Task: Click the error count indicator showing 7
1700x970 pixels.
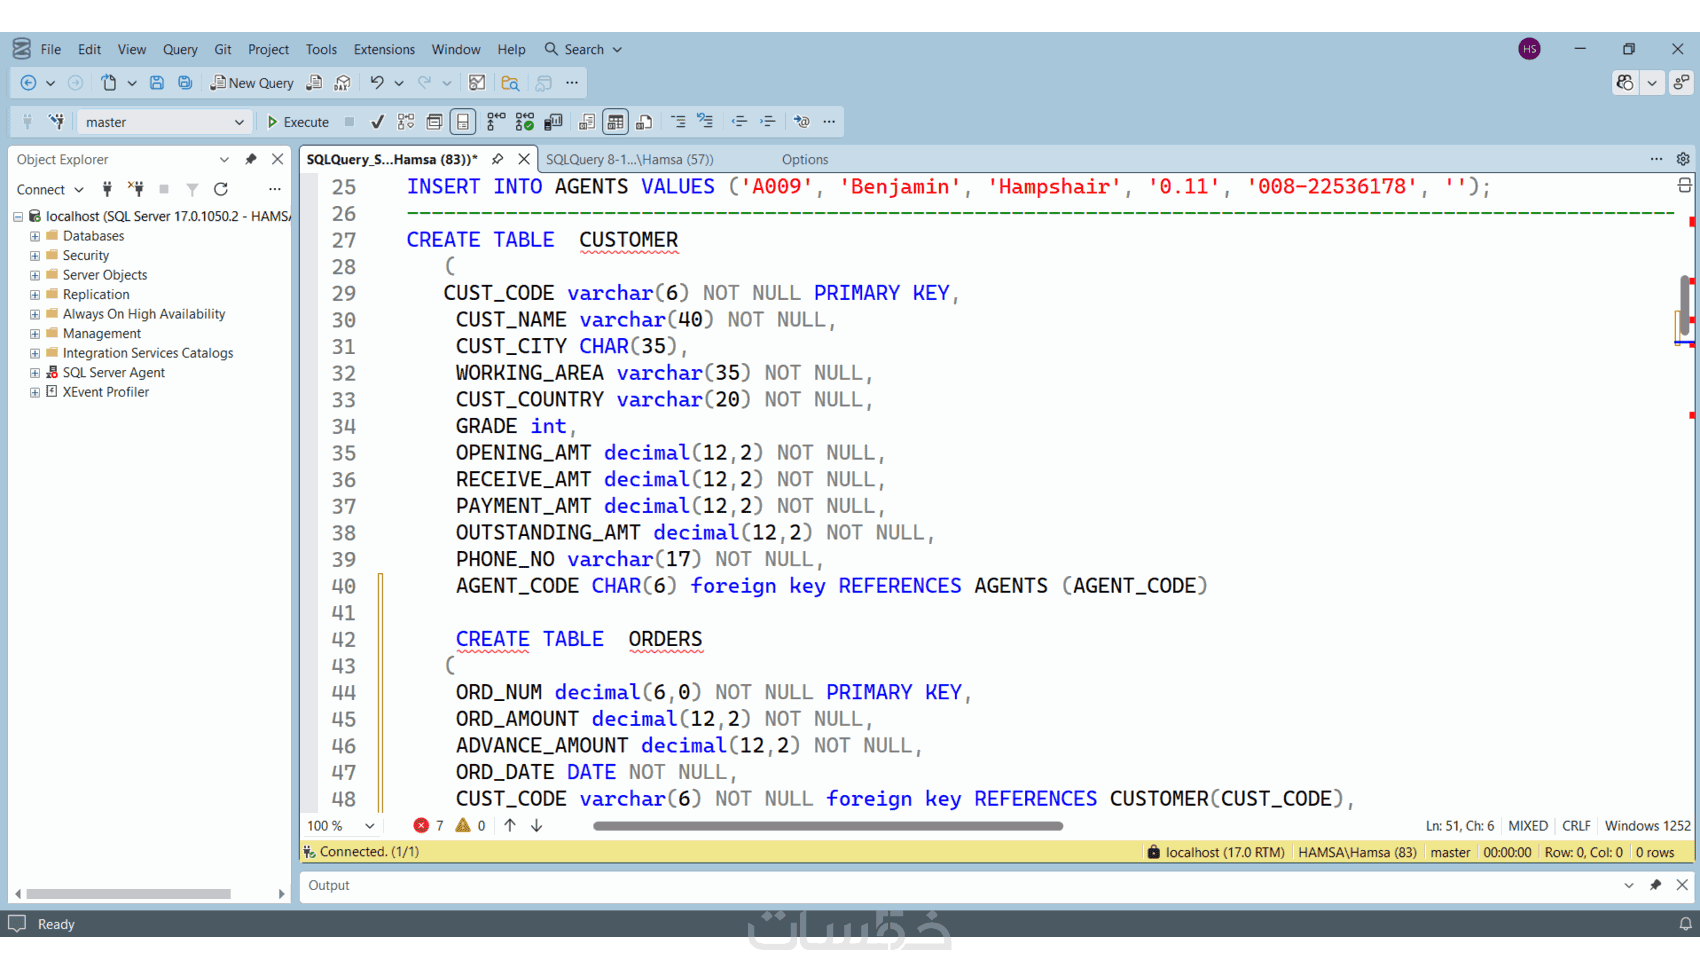Action: pos(429,826)
